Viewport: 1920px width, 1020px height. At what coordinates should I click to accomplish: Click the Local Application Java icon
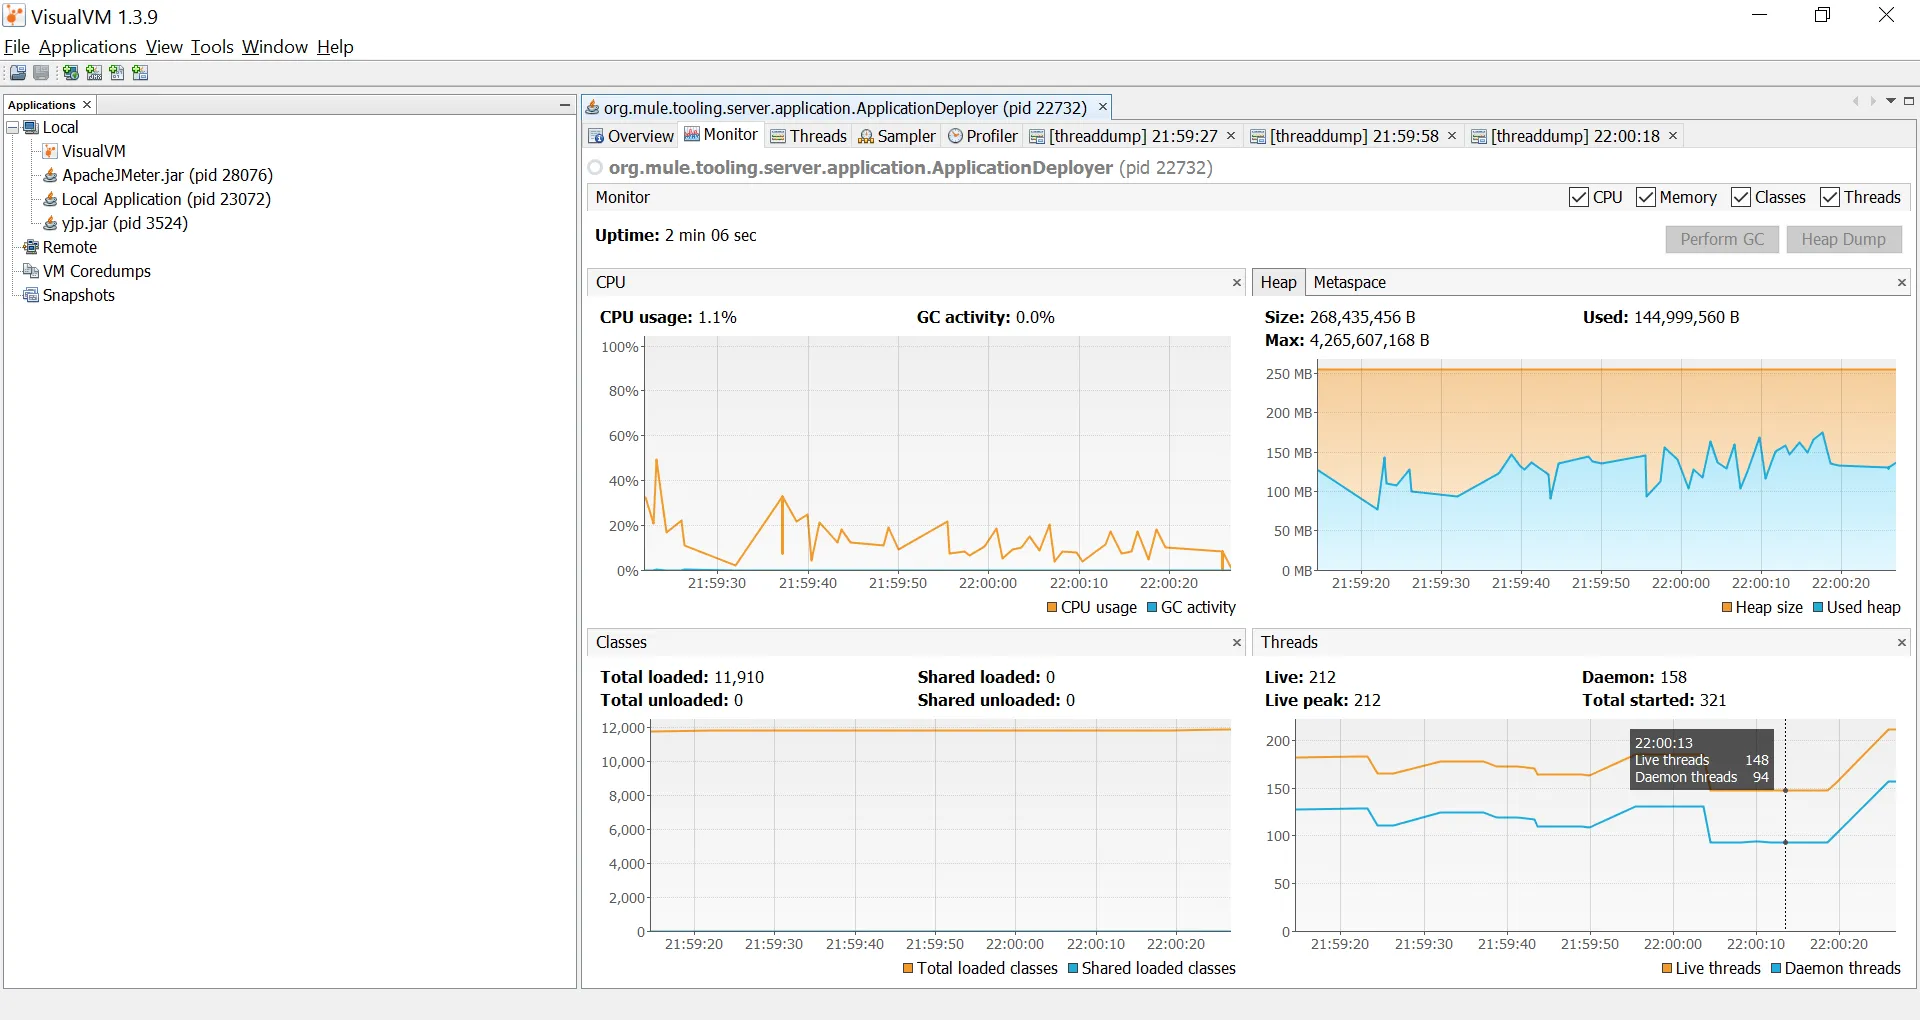click(x=50, y=199)
